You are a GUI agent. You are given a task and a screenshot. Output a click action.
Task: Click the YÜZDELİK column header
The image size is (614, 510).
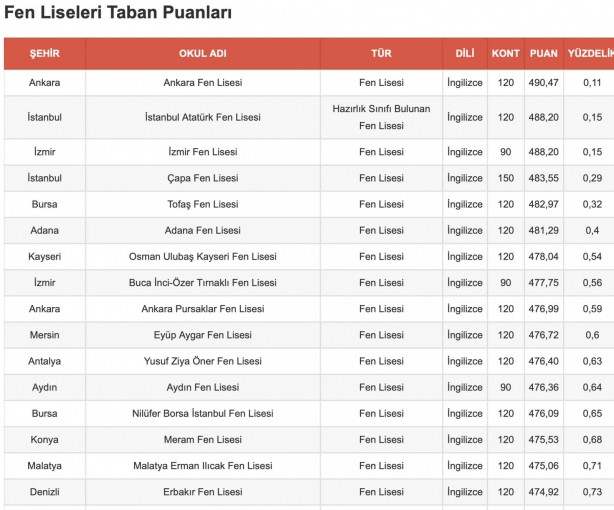click(x=590, y=53)
